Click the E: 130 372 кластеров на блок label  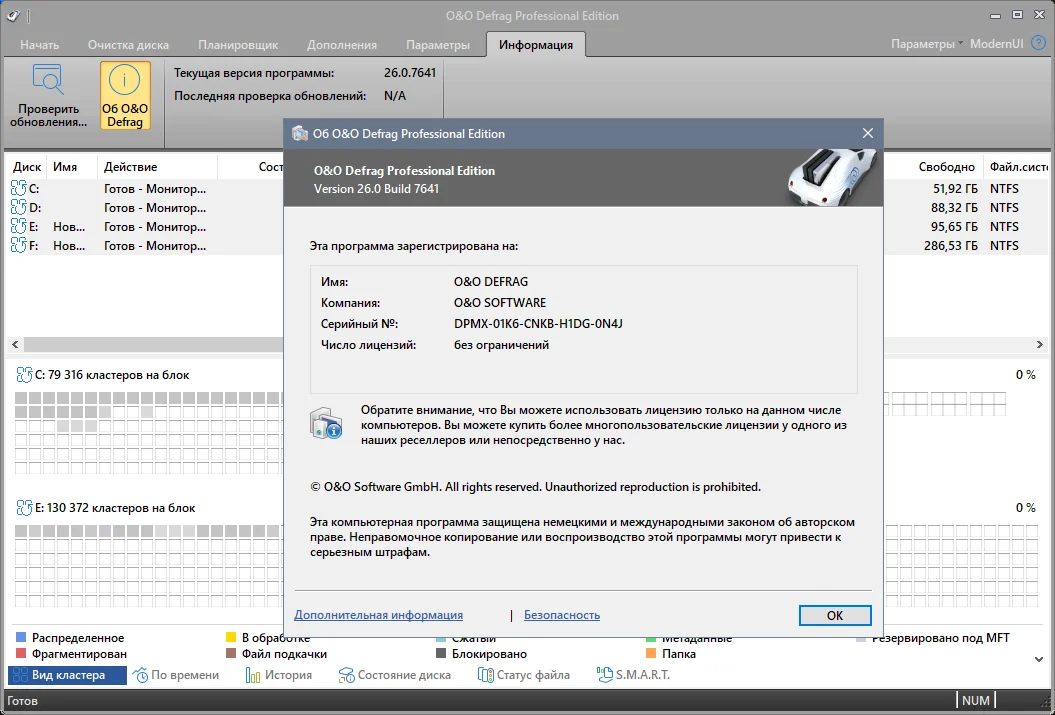click(115, 508)
